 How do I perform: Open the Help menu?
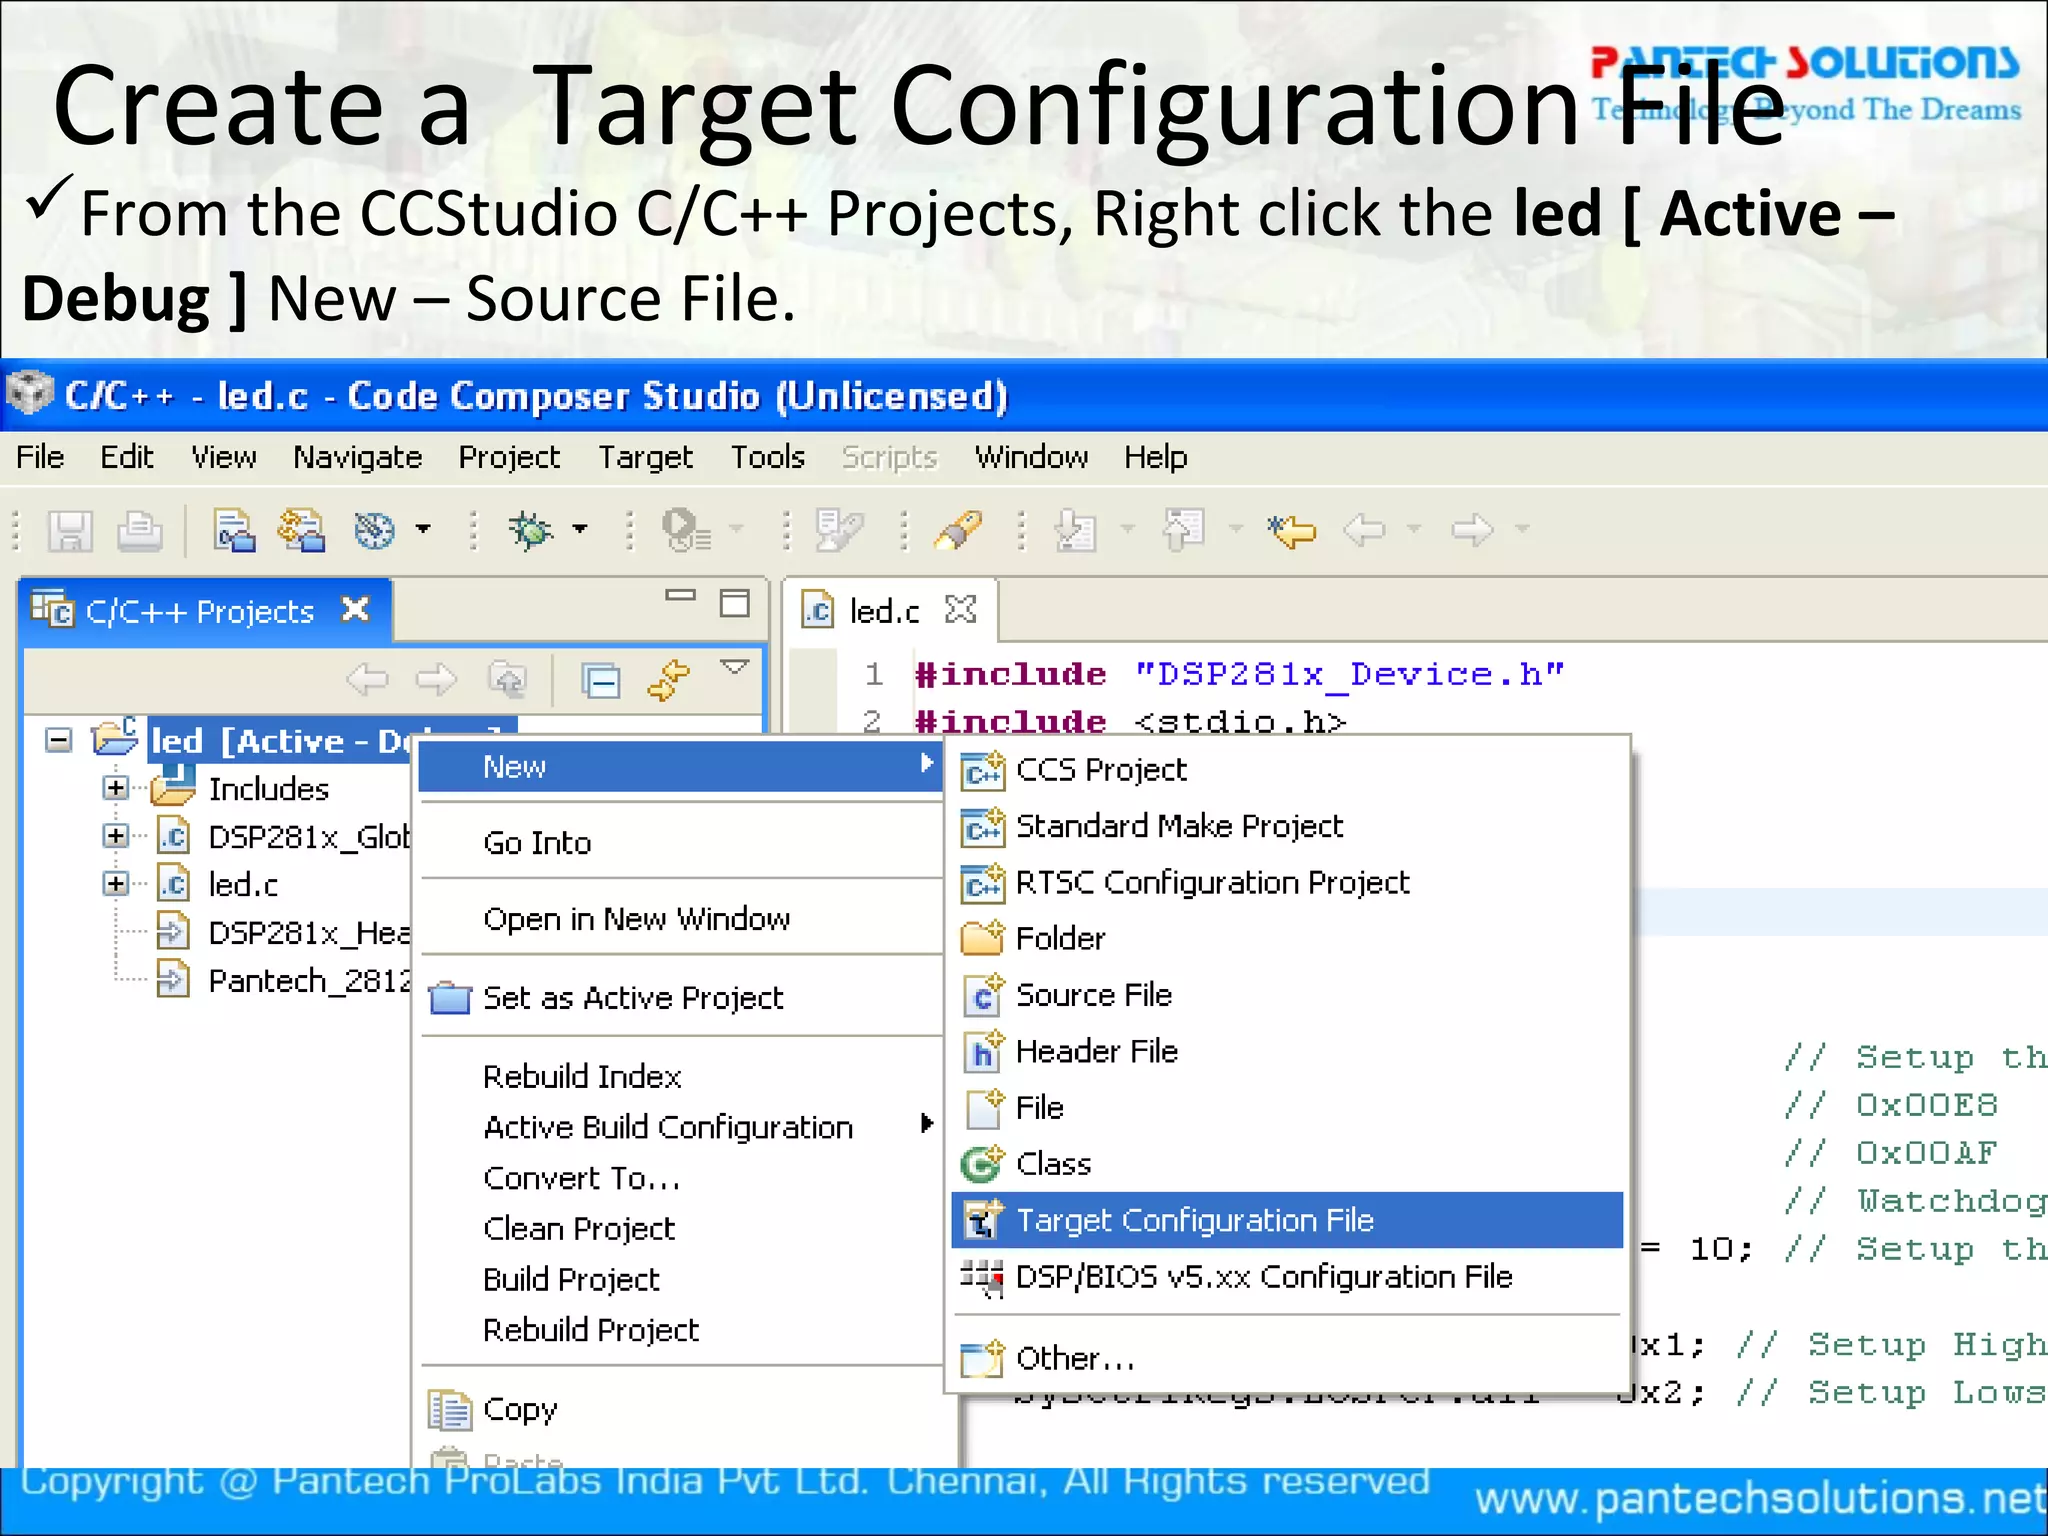point(1155,457)
